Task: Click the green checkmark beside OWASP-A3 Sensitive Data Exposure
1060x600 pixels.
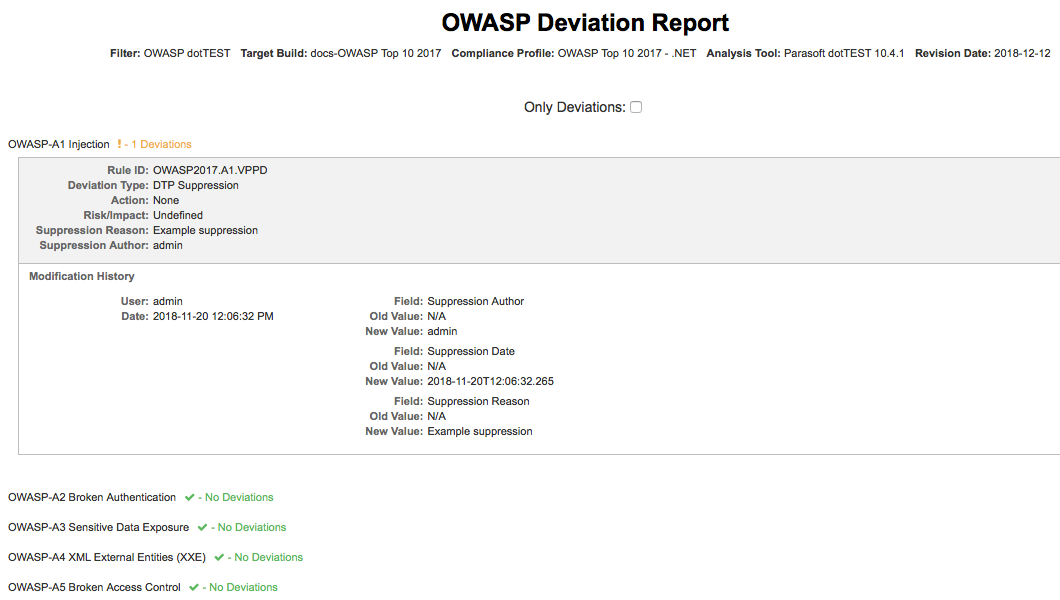Action: (x=202, y=527)
